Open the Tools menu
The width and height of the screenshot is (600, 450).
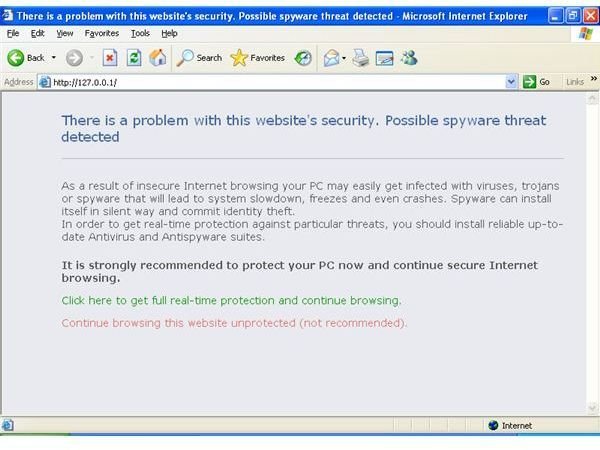[140, 34]
